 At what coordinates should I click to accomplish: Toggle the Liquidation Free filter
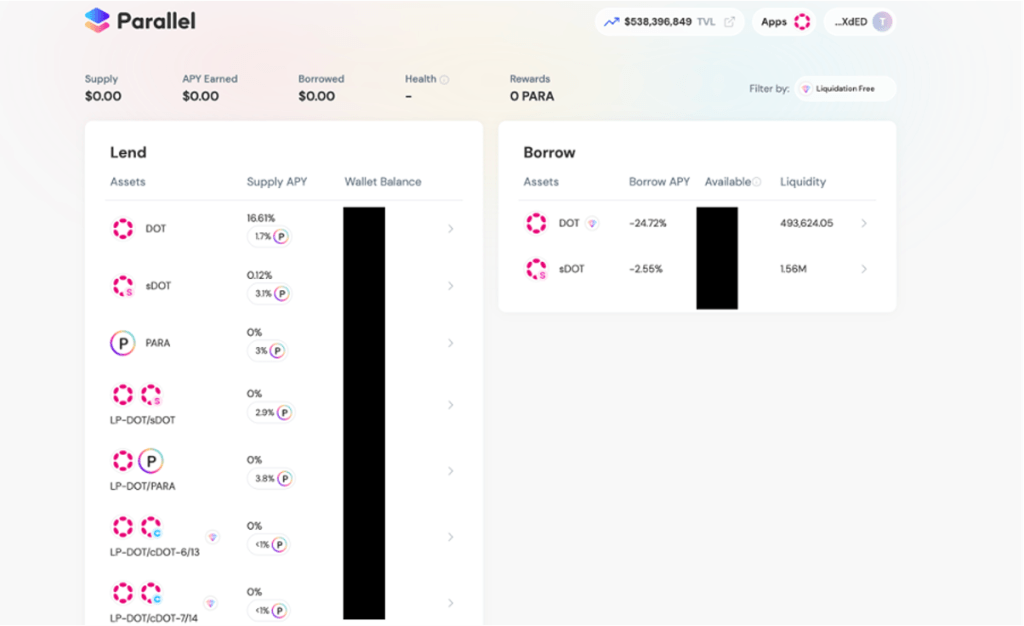point(844,89)
